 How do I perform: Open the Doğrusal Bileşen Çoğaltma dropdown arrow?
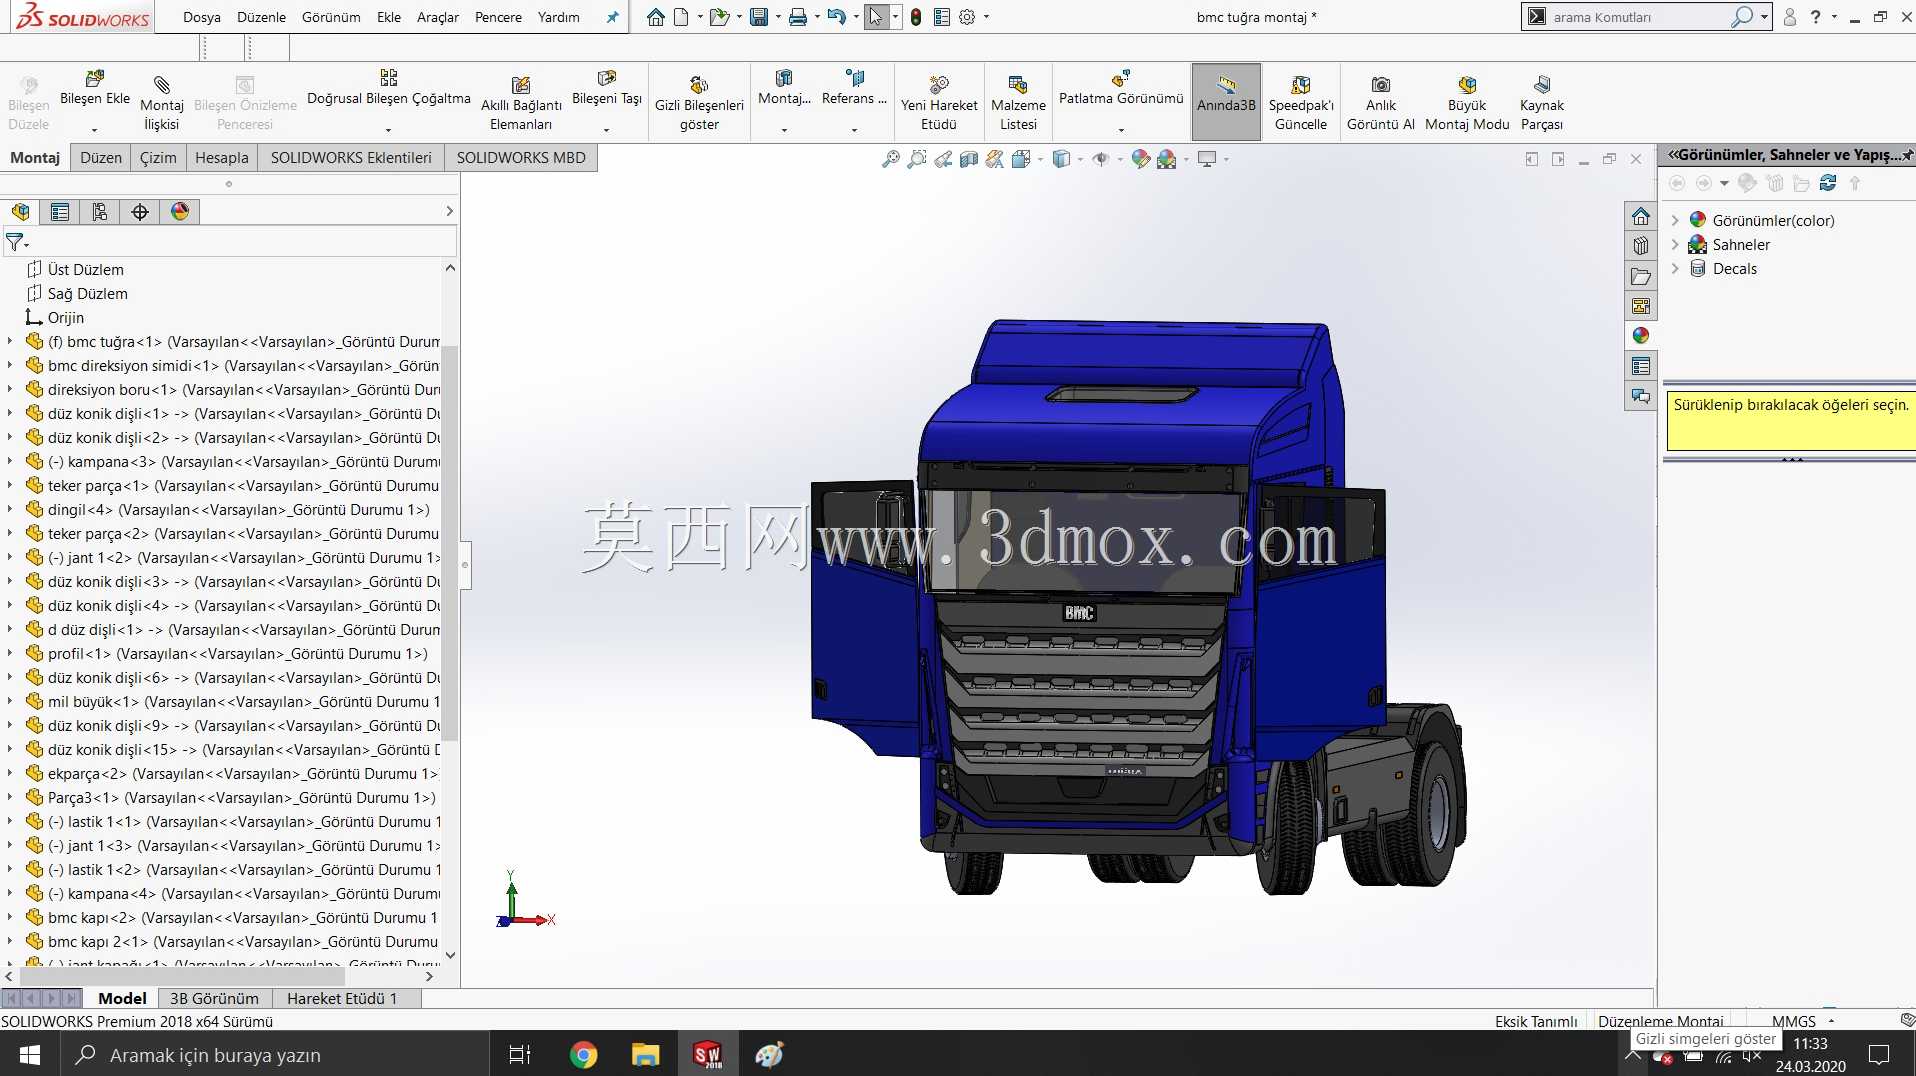click(x=388, y=130)
